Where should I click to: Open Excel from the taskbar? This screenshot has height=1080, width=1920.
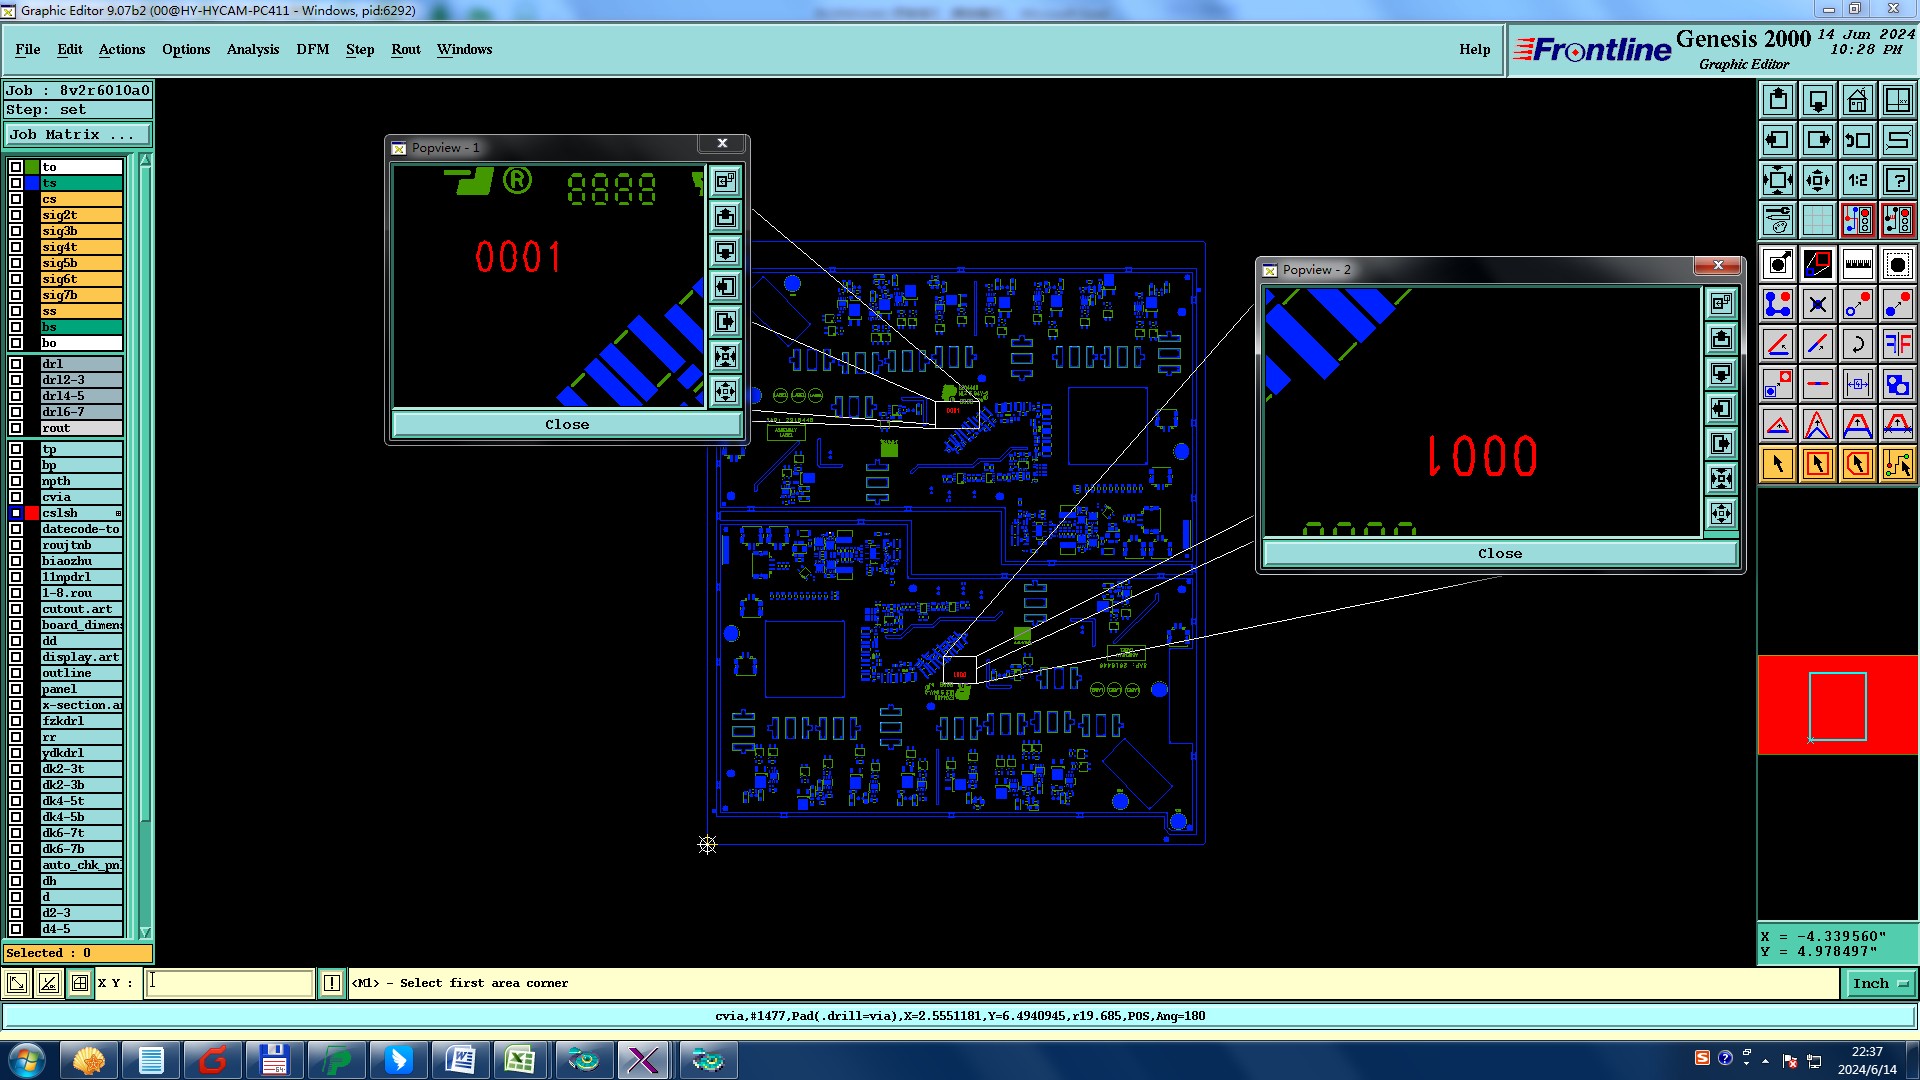519,1060
